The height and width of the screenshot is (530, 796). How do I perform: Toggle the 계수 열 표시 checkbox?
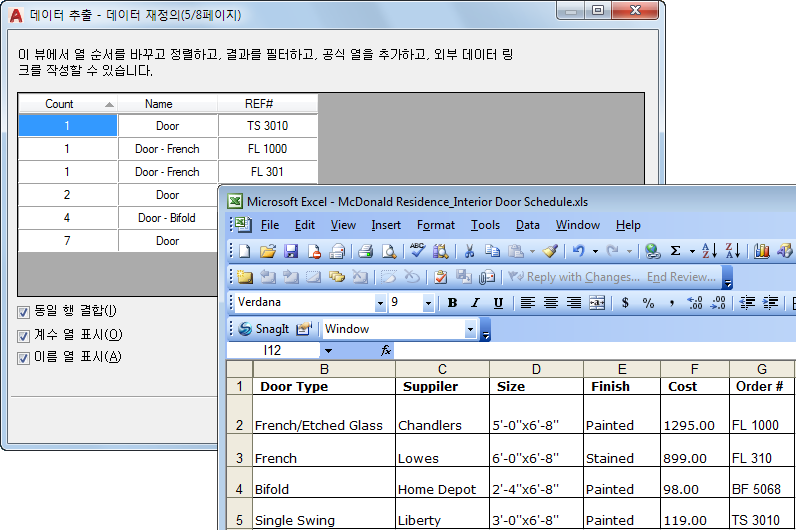pyautogui.click(x=23, y=335)
